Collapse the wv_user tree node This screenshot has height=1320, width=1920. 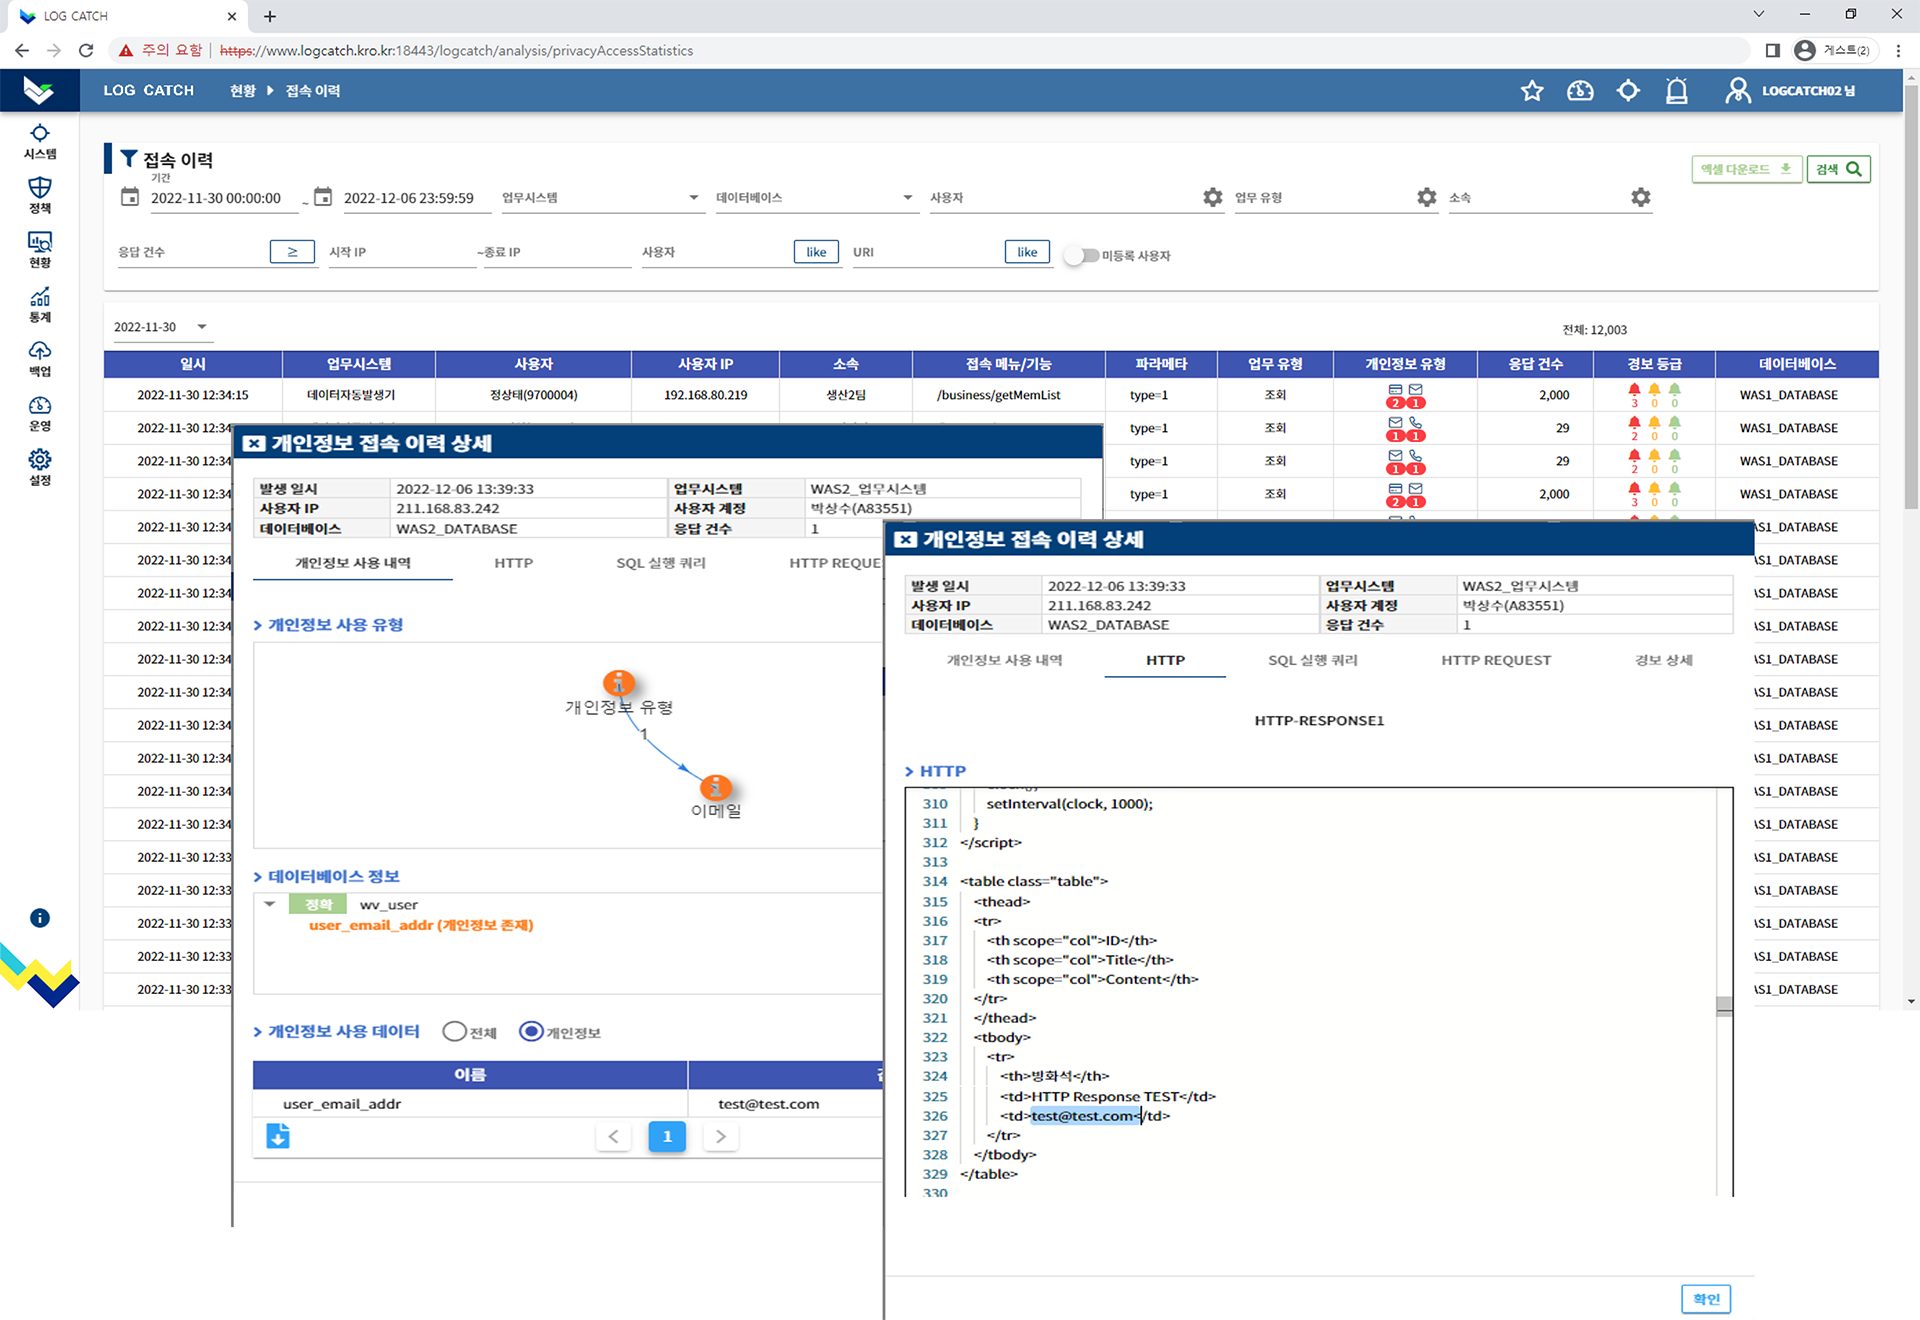(269, 904)
